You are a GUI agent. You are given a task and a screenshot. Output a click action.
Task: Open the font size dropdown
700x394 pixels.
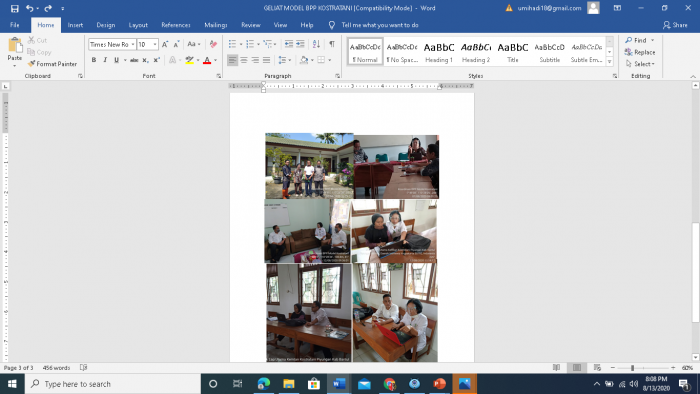click(x=155, y=44)
